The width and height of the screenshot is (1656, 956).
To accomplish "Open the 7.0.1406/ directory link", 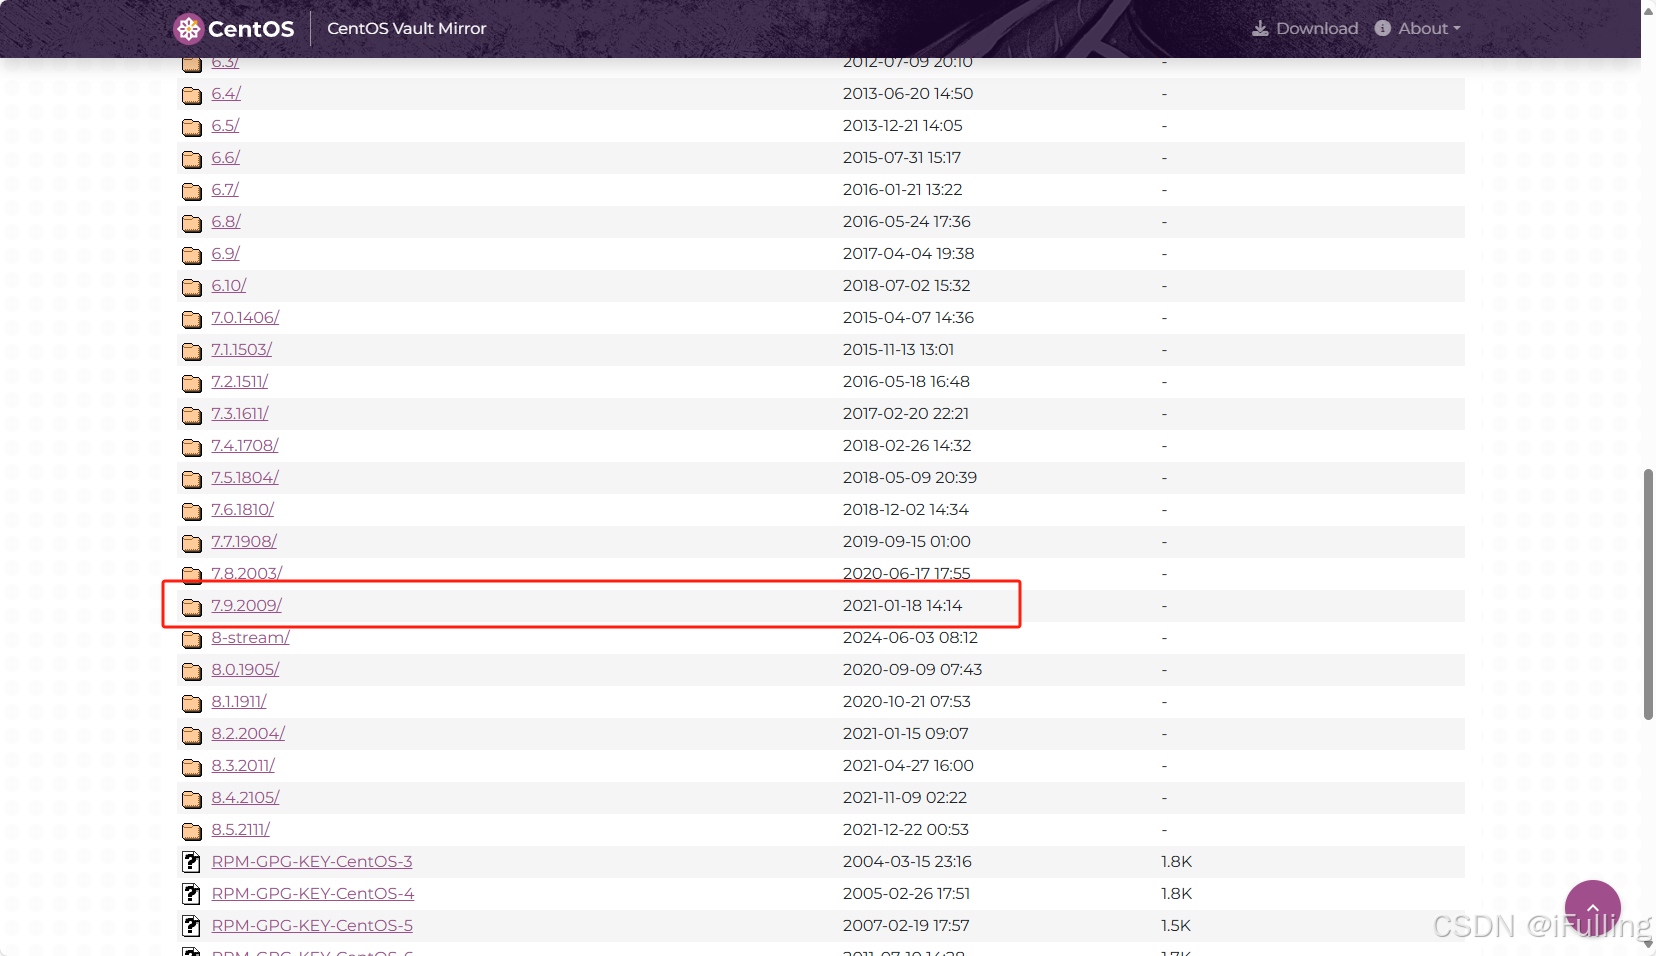I will (245, 317).
